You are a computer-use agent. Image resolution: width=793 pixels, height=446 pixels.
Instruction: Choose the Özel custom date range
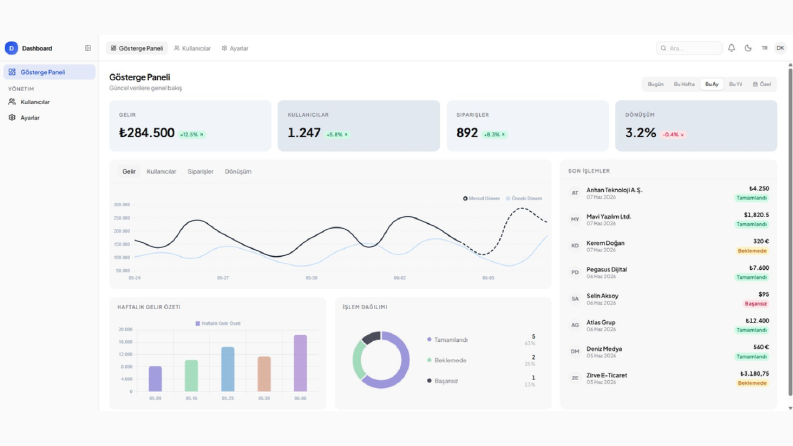[762, 84]
